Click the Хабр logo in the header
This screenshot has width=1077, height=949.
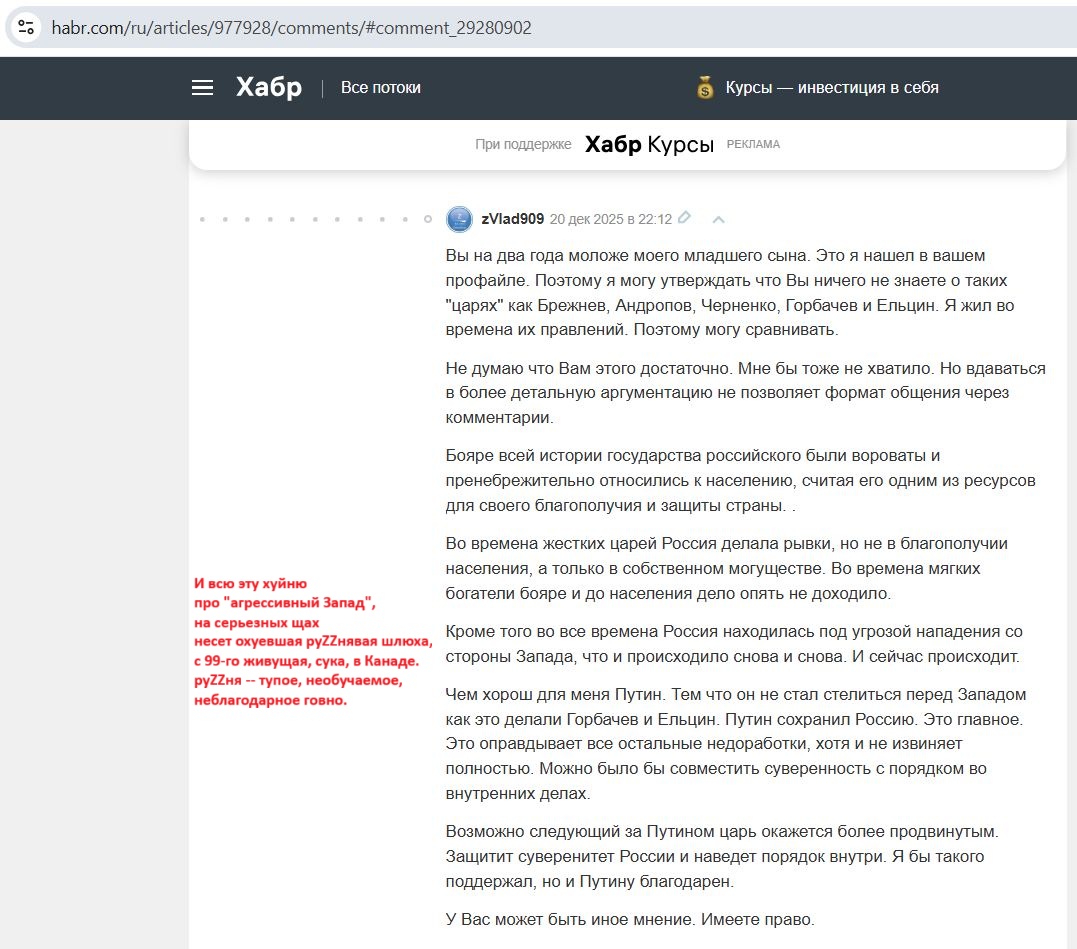click(268, 88)
